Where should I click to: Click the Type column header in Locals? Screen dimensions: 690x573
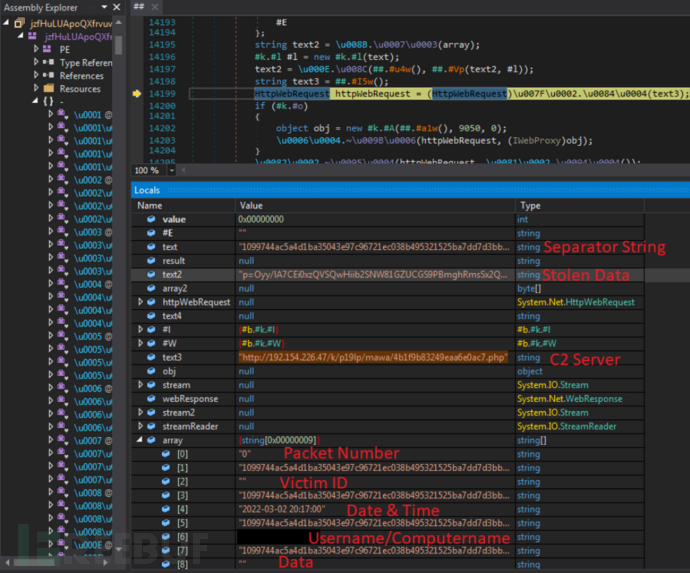(529, 205)
